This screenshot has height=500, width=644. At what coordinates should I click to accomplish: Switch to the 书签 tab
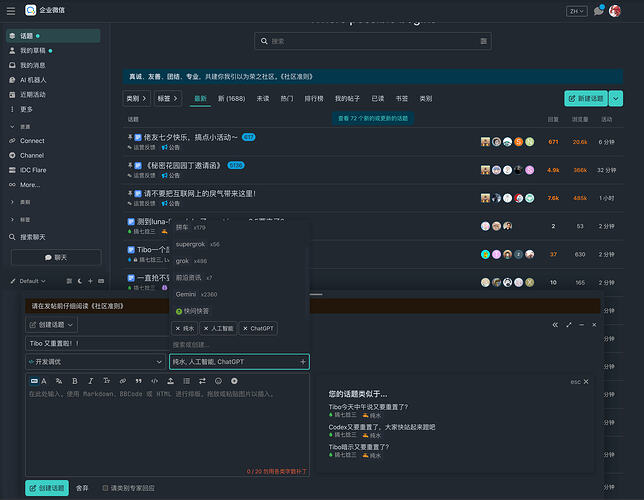[401, 99]
